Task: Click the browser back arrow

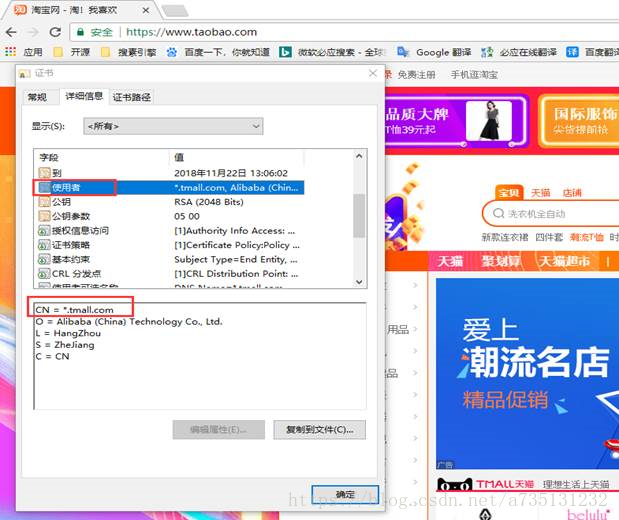Action: pyautogui.click(x=11, y=32)
